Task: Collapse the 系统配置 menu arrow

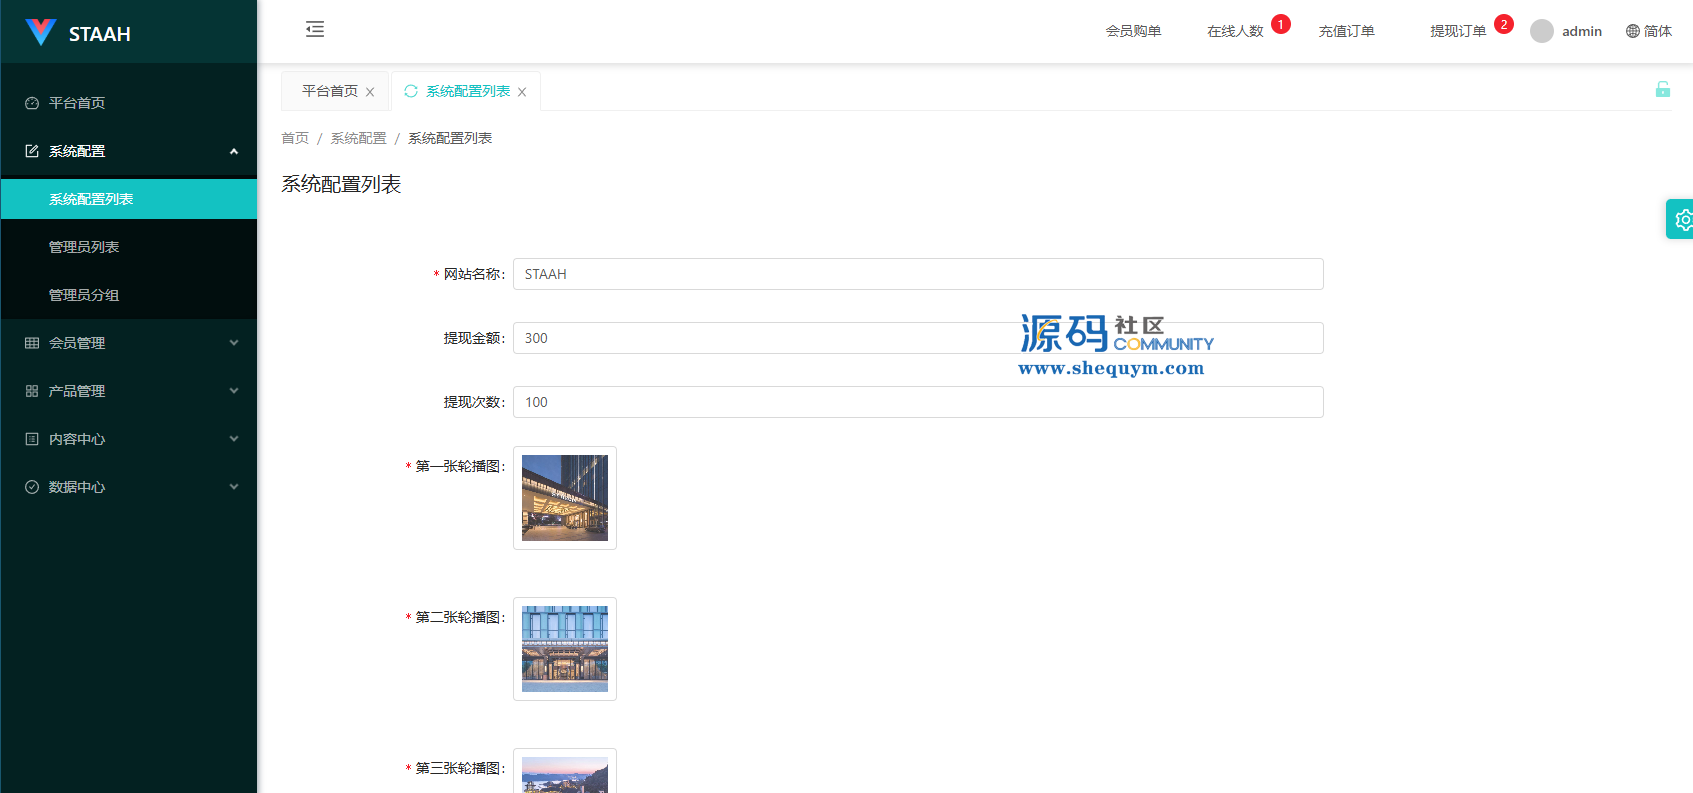Action: [234, 151]
